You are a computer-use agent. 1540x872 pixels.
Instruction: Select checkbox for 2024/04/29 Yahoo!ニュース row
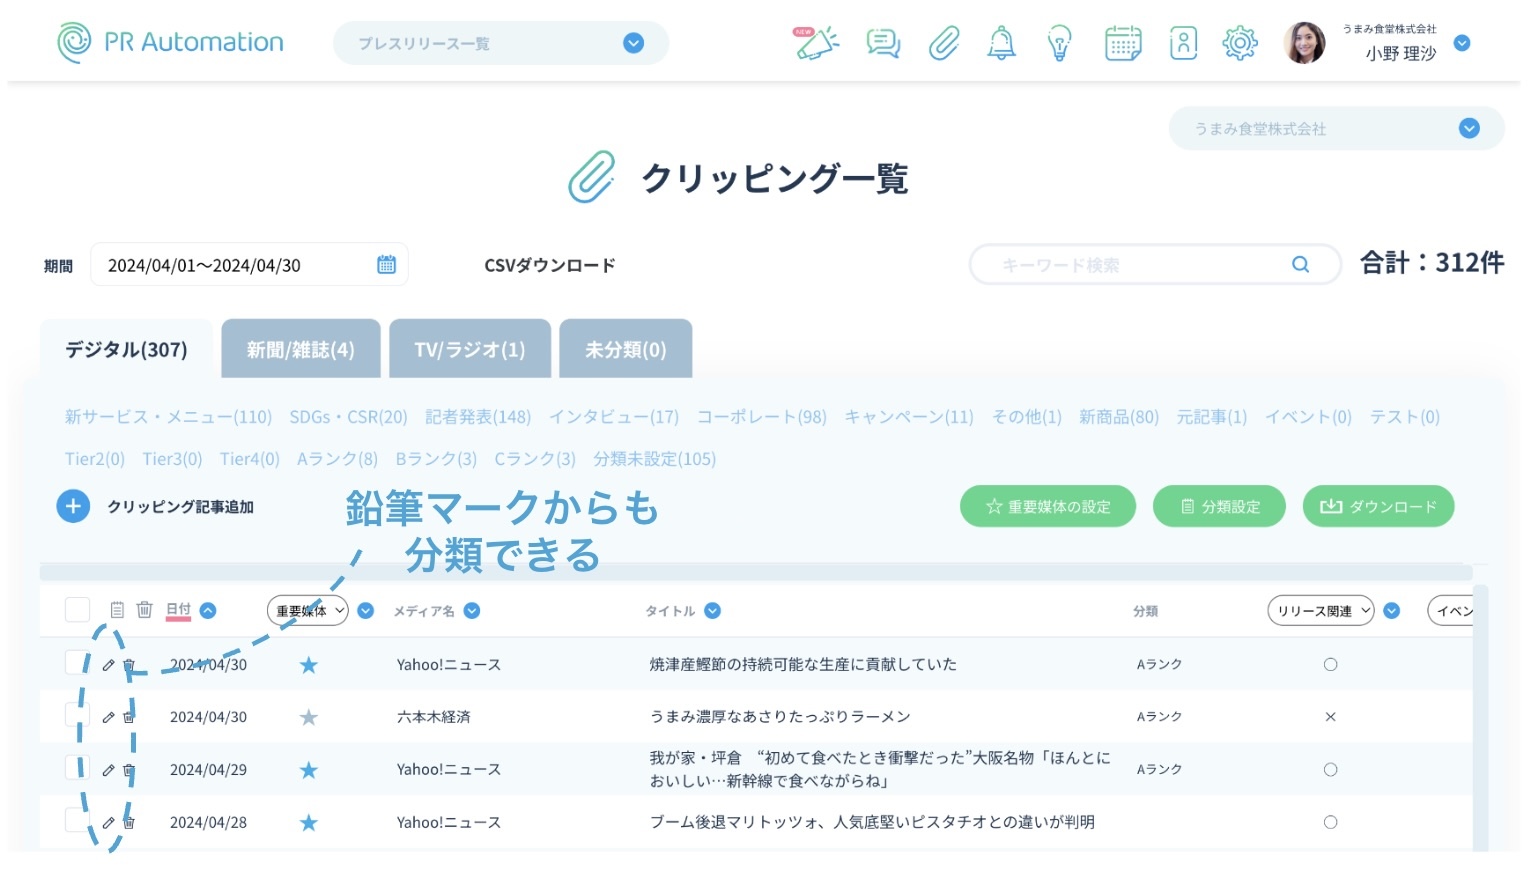point(77,768)
